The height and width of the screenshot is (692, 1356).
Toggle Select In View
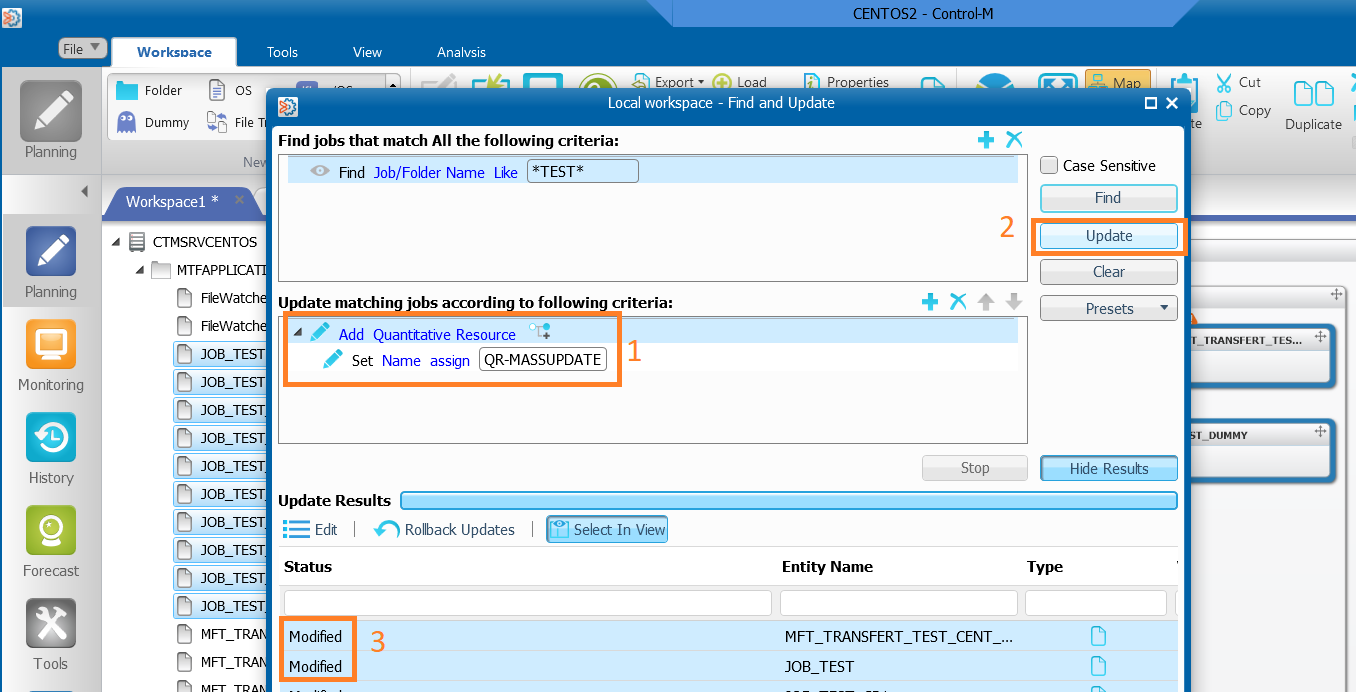607,530
